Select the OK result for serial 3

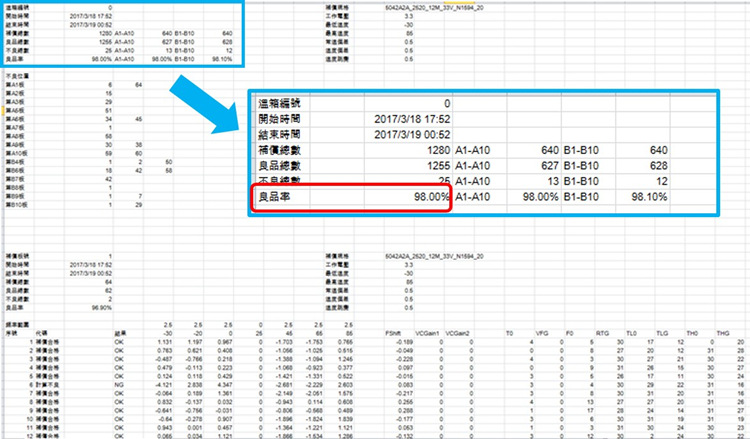click(118, 359)
